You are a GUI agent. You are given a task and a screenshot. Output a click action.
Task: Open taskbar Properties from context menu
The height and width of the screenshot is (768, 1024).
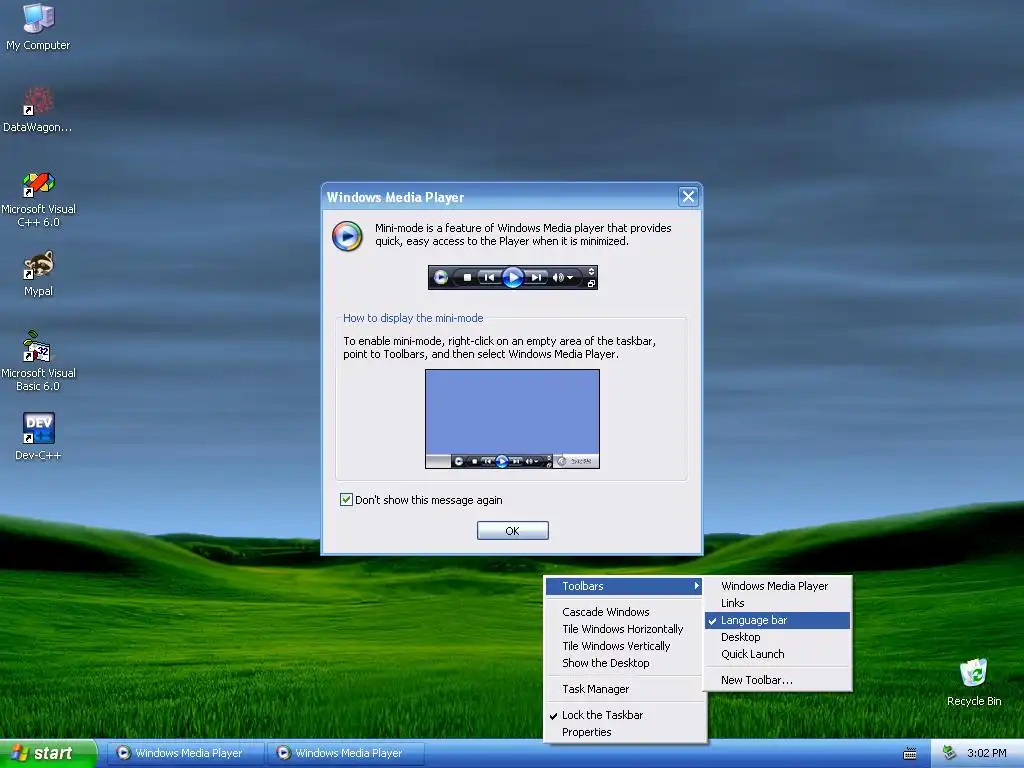click(x=624, y=732)
